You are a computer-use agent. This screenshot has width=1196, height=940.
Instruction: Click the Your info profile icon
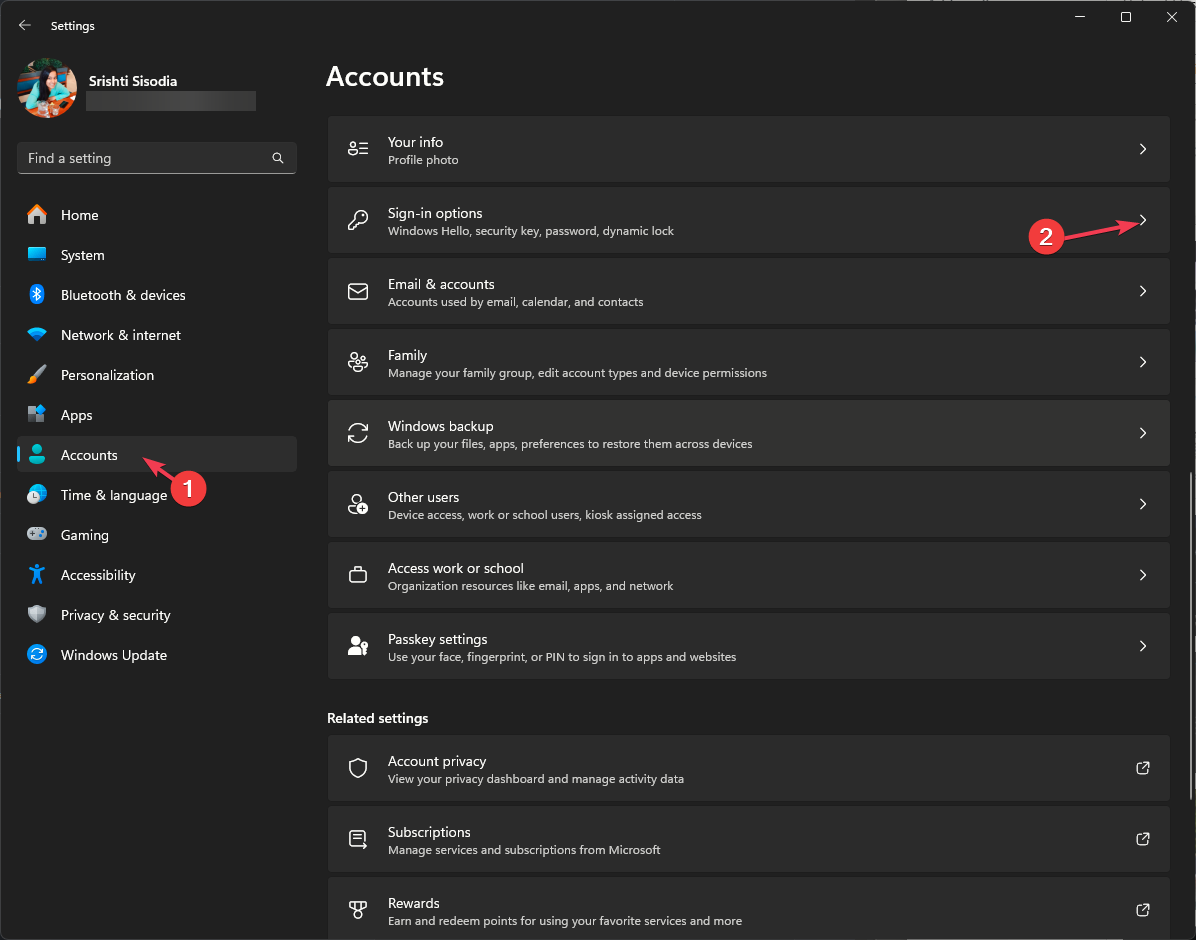pyautogui.click(x=358, y=149)
